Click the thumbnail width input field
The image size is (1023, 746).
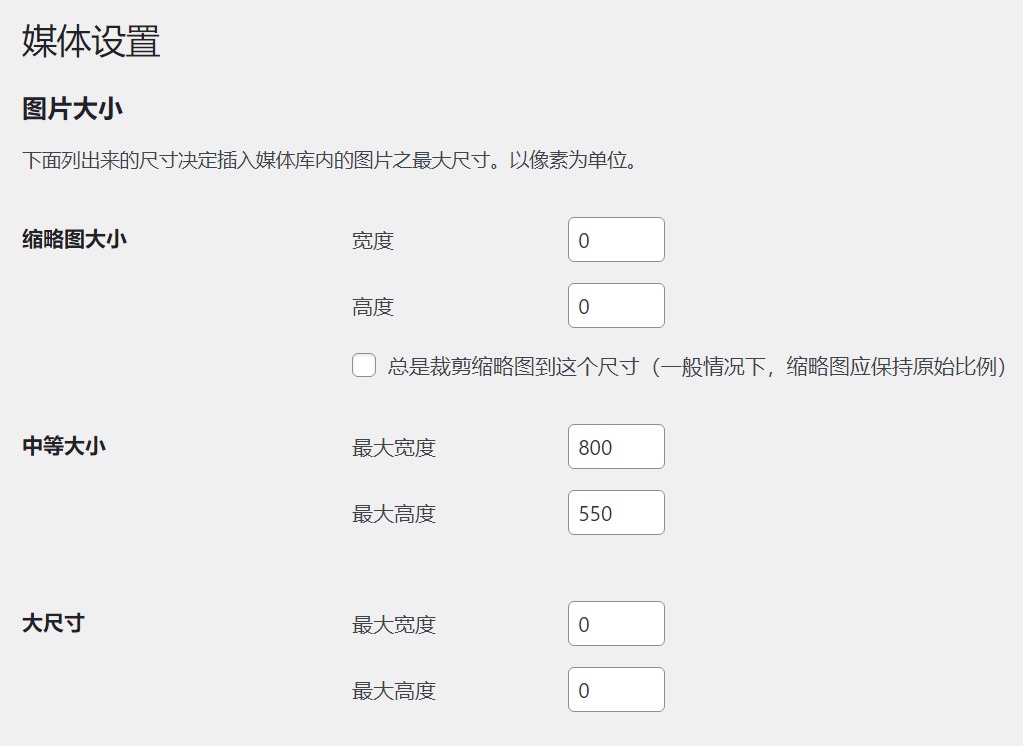(615, 239)
